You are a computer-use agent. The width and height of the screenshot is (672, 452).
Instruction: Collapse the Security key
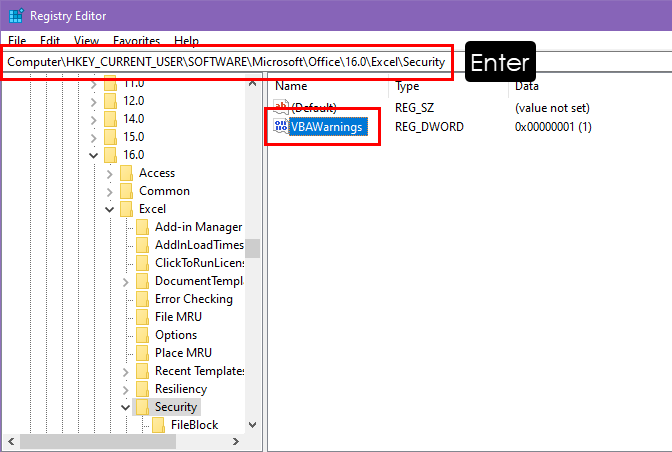coord(126,407)
